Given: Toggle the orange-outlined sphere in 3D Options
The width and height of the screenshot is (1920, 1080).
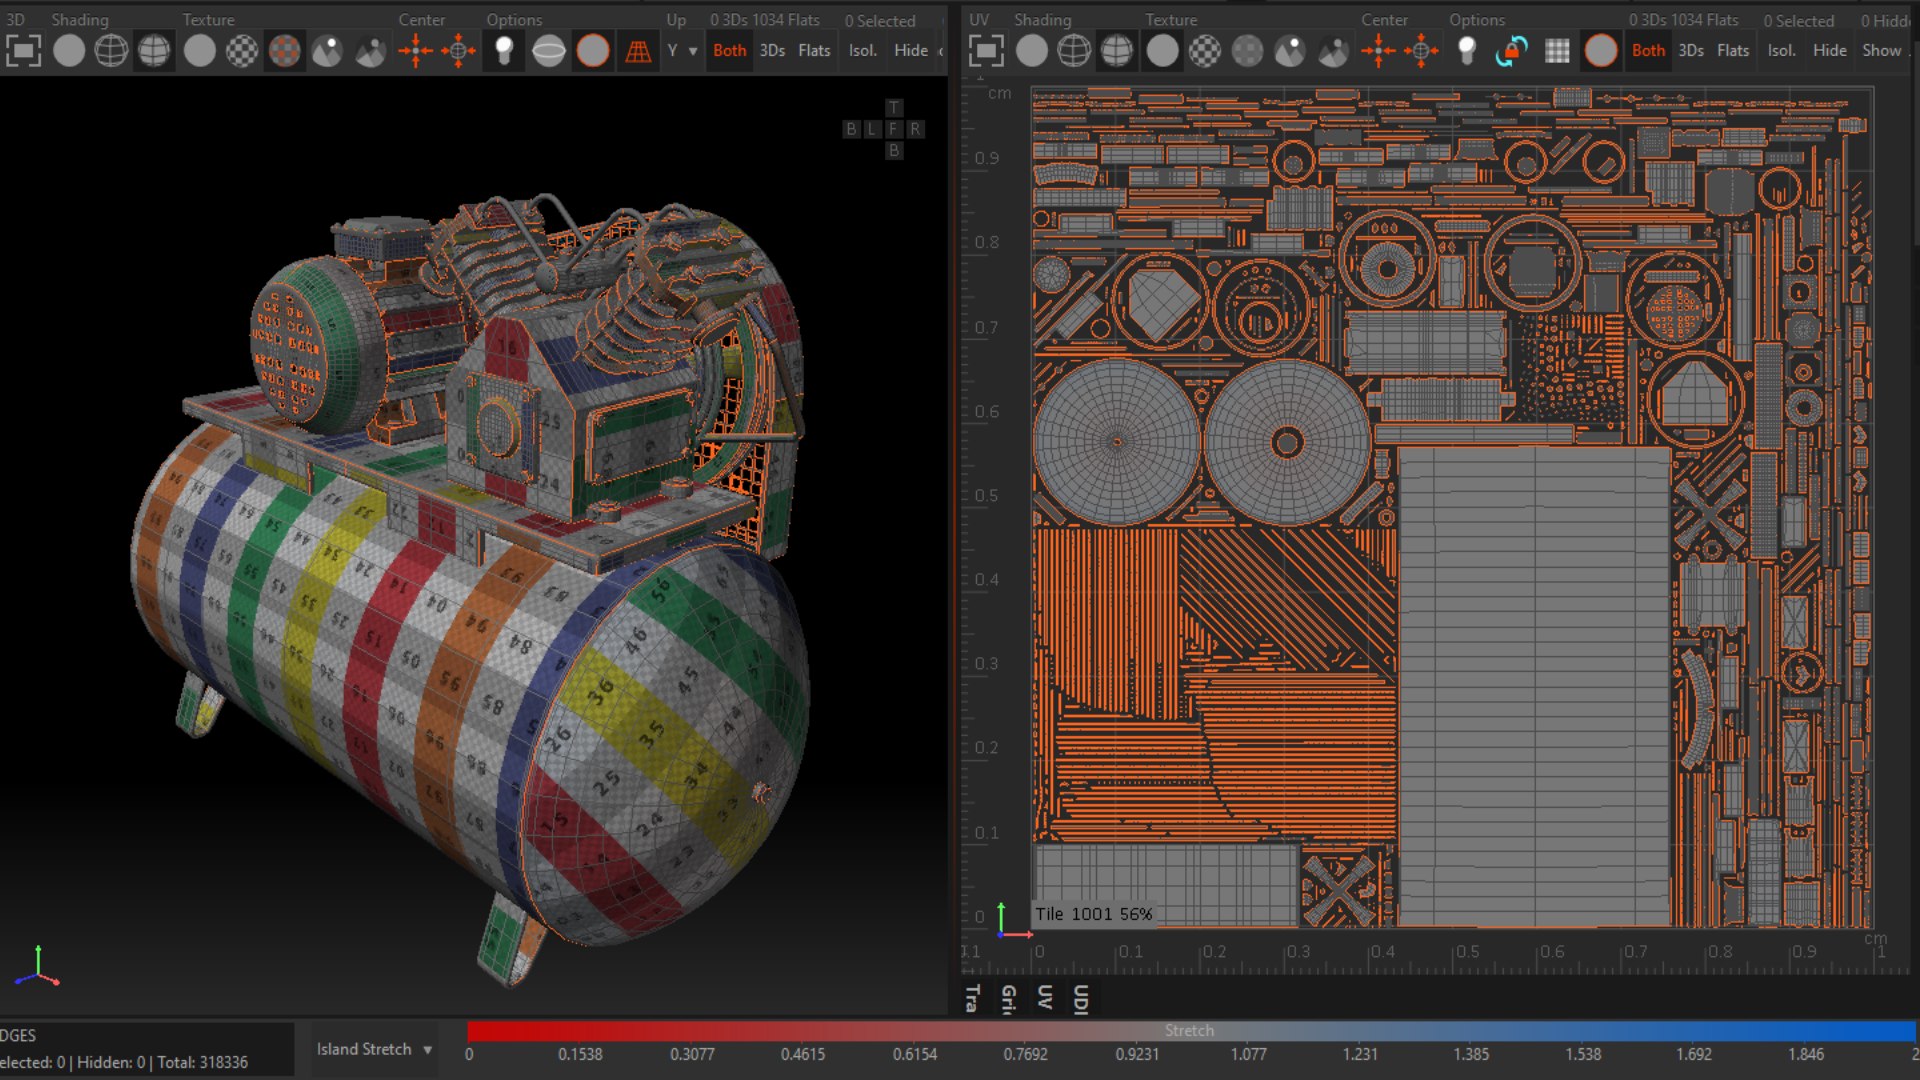Looking at the screenshot, I should pos(593,51).
